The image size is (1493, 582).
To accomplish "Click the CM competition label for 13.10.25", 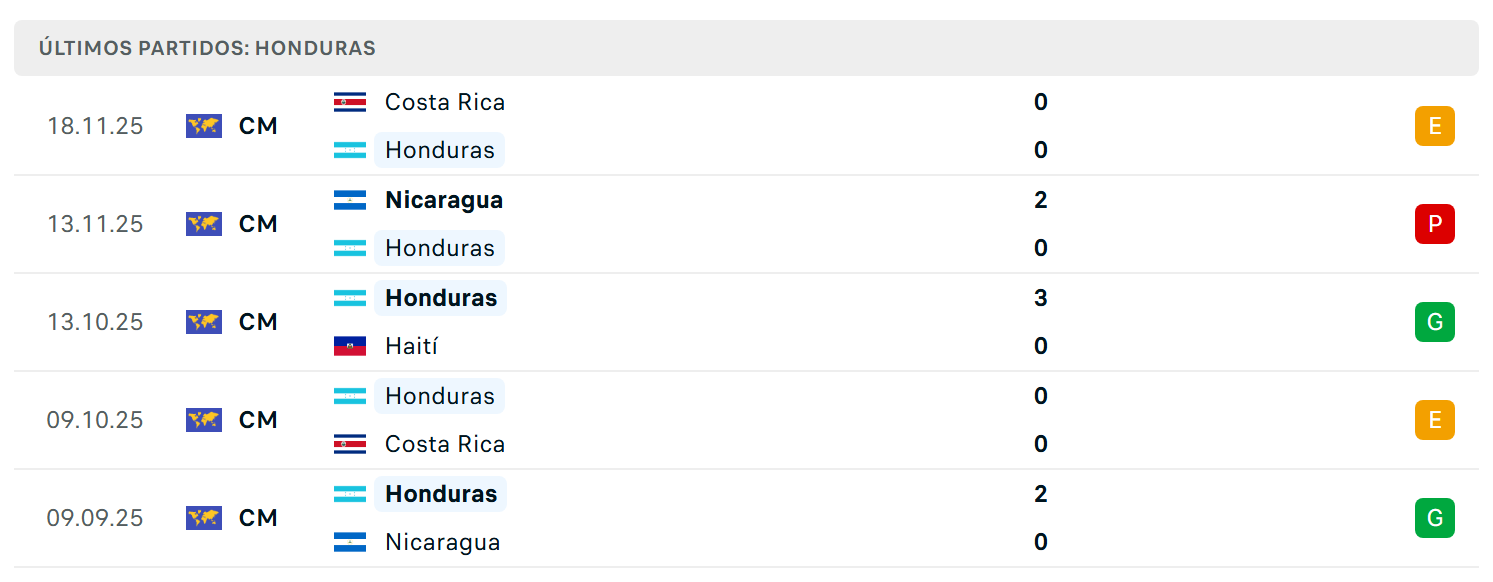I will 258,322.
